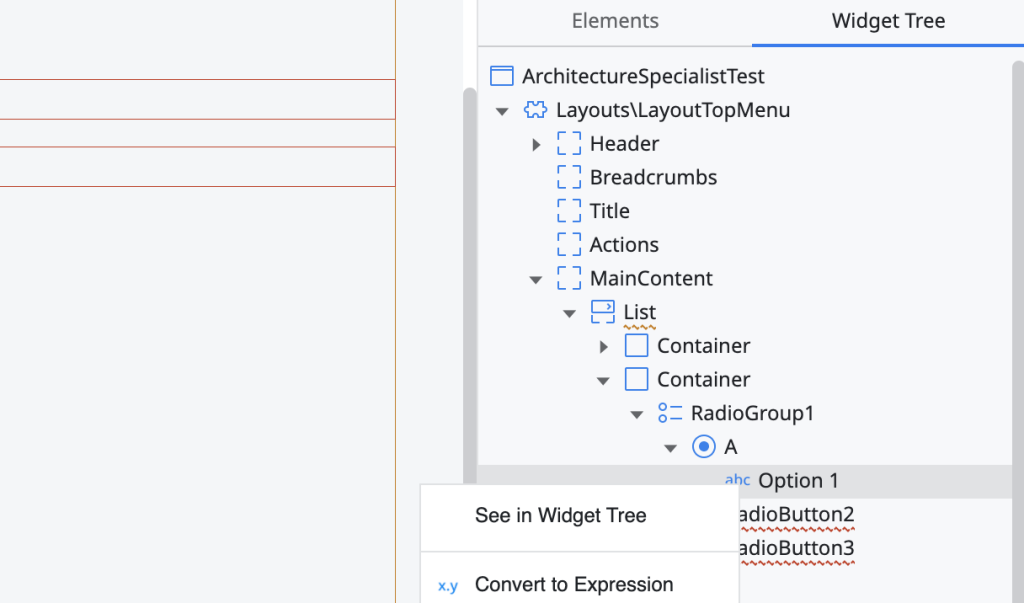Collapse the RadioGroup1 node
This screenshot has height=603, width=1024.
[637, 414]
